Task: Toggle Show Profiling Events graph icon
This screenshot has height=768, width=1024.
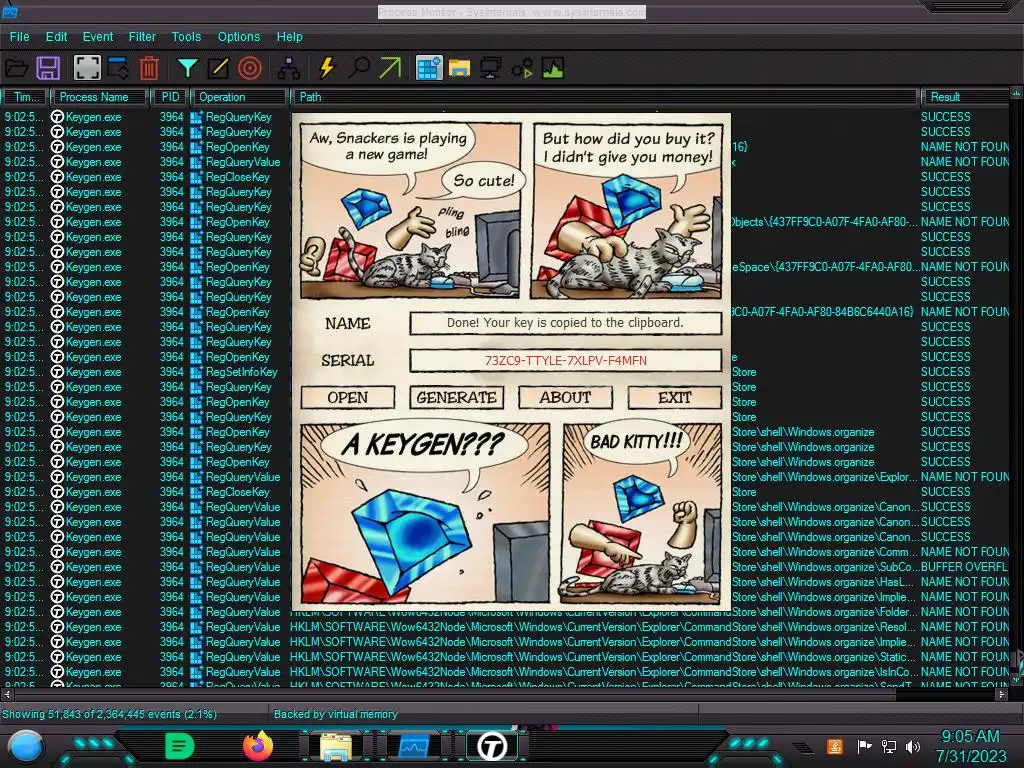Action: [x=552, y=68]
